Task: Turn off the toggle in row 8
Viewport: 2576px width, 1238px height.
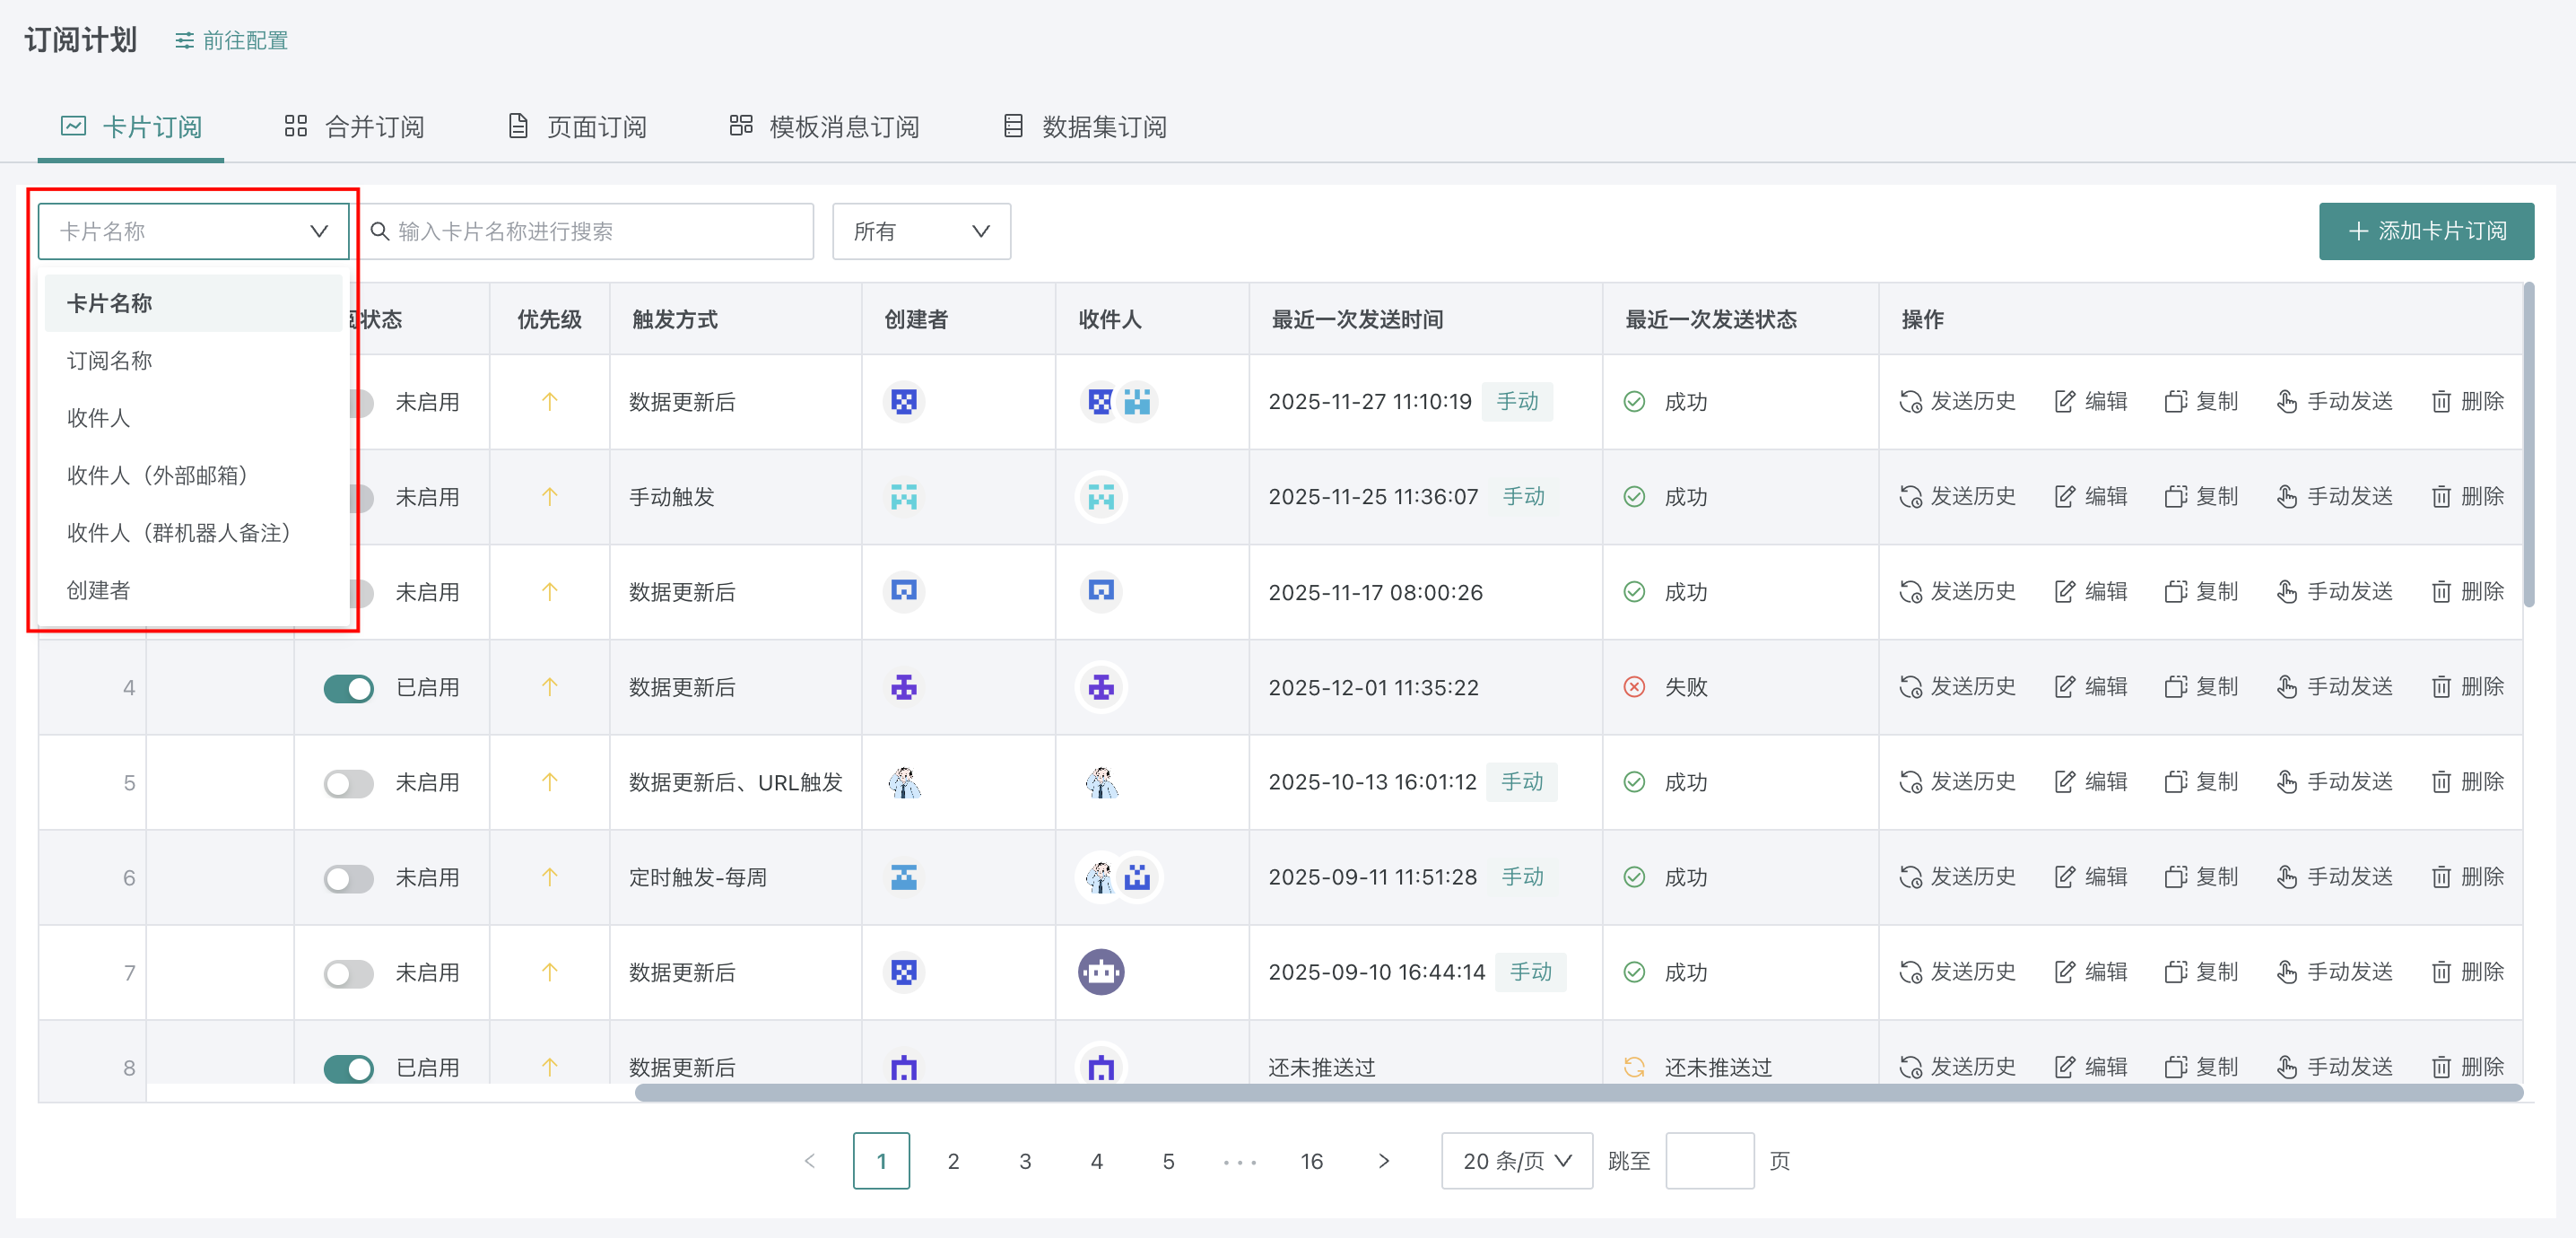Action: click(x=348, y=1067)
